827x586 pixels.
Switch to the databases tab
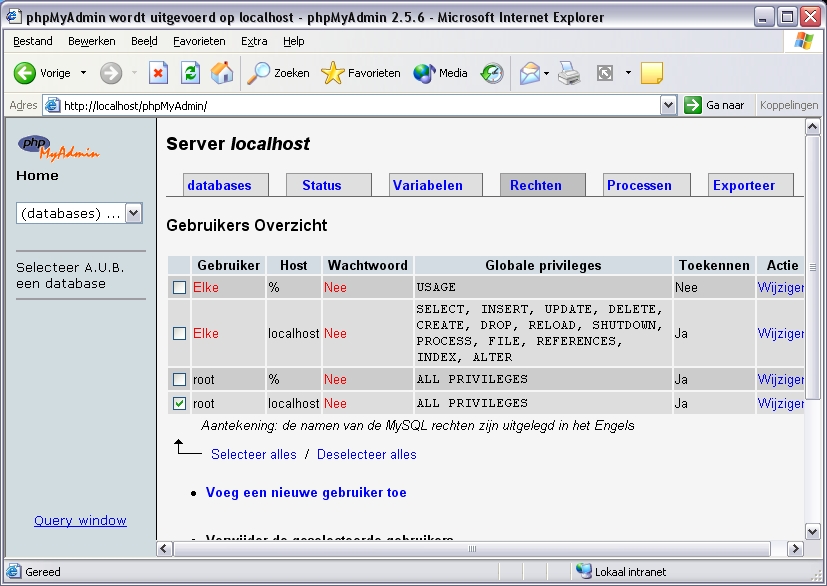coord(226,185)
